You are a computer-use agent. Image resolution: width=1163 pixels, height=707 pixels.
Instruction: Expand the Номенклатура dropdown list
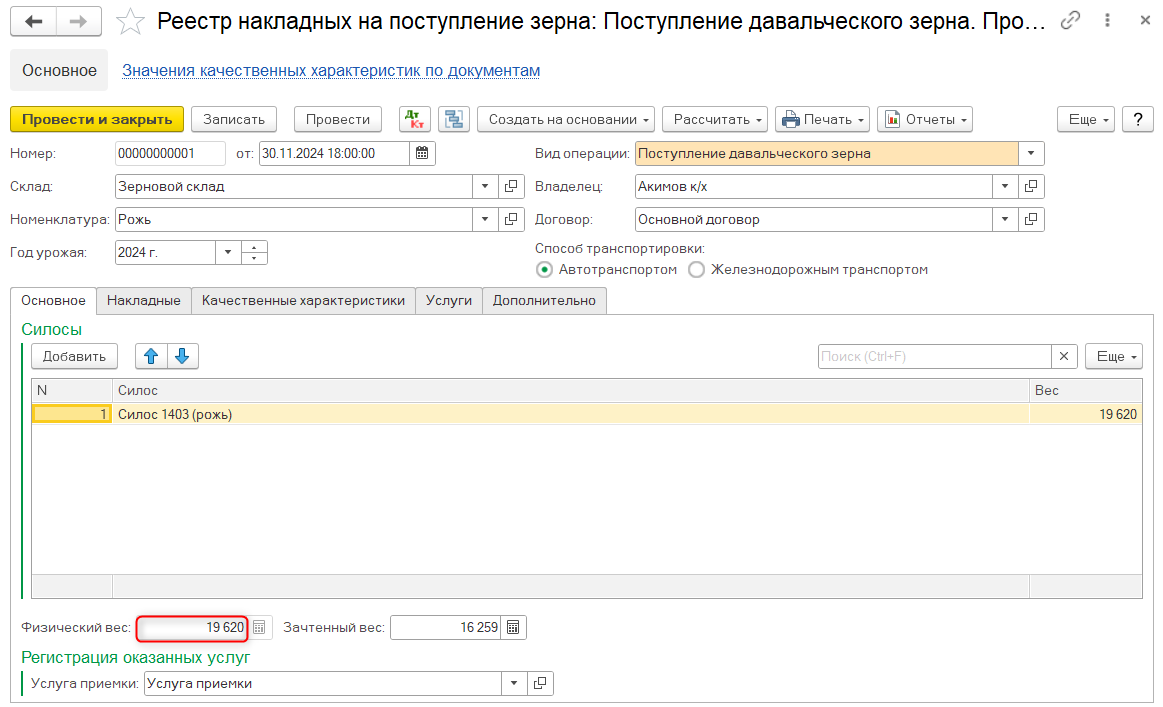[485, 220]
